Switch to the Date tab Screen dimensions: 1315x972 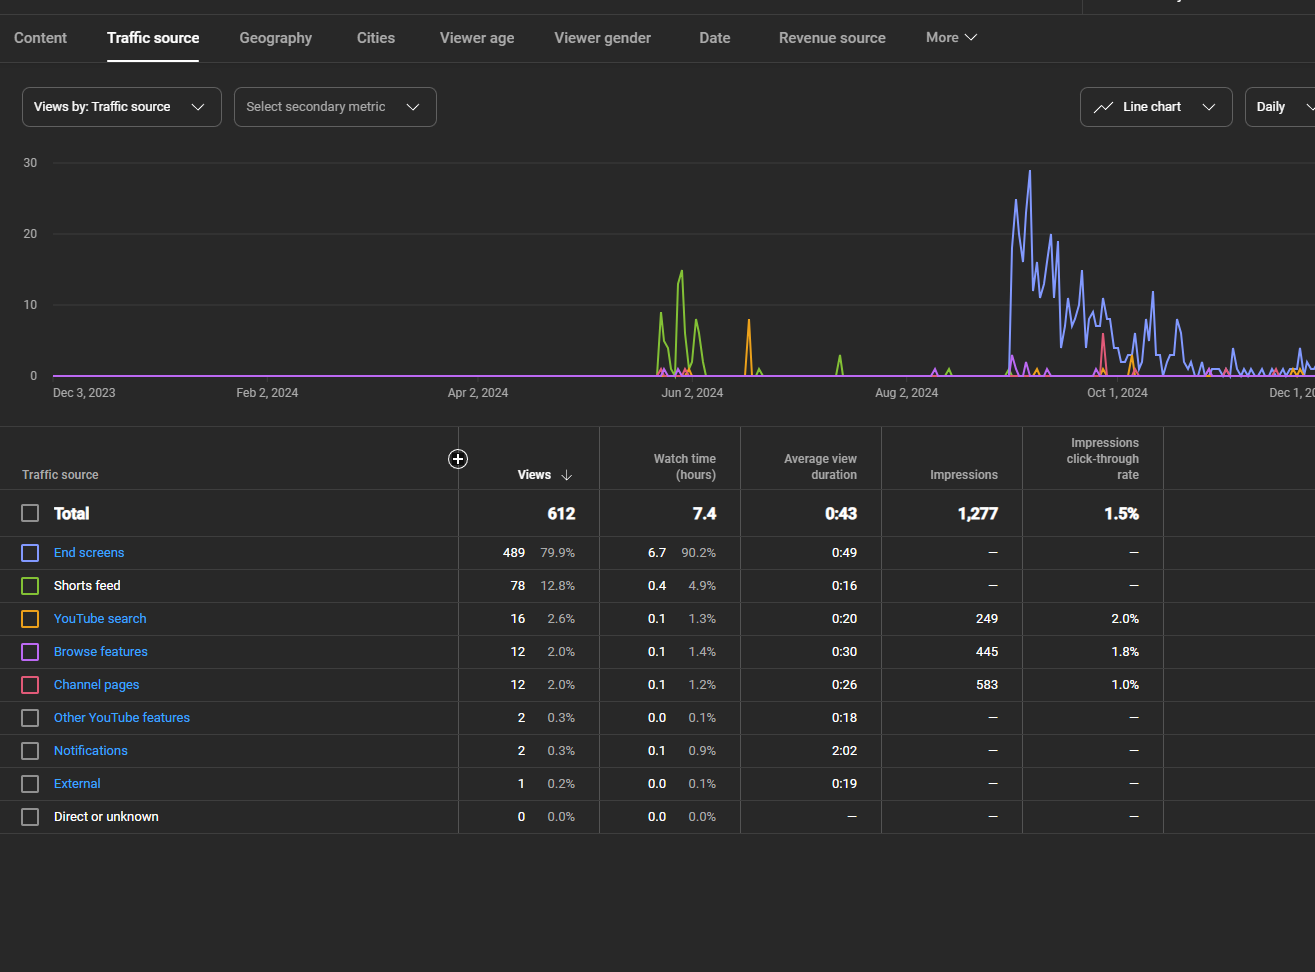point(715,38)
